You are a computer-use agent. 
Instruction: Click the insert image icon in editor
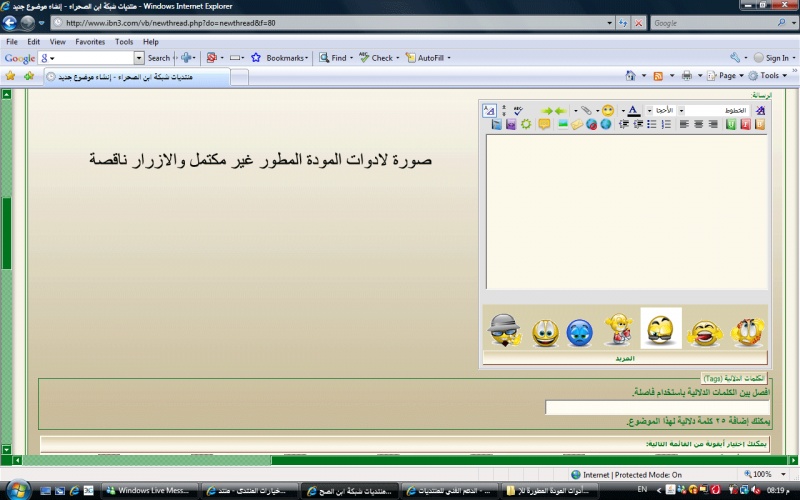pos(563,124)
